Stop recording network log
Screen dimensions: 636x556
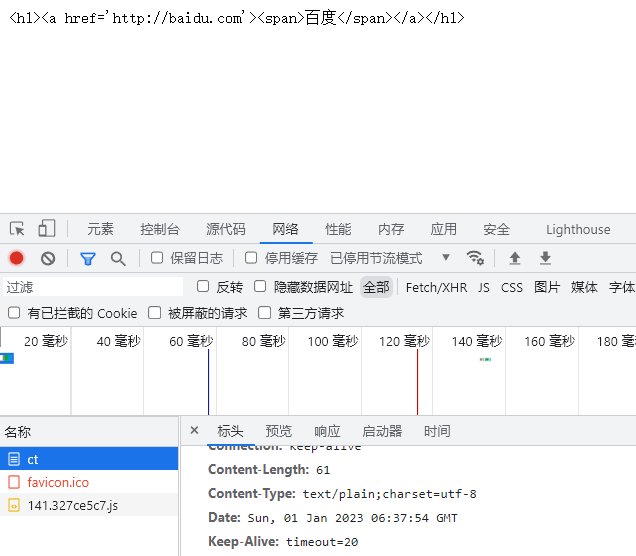(x=17, y=258)
